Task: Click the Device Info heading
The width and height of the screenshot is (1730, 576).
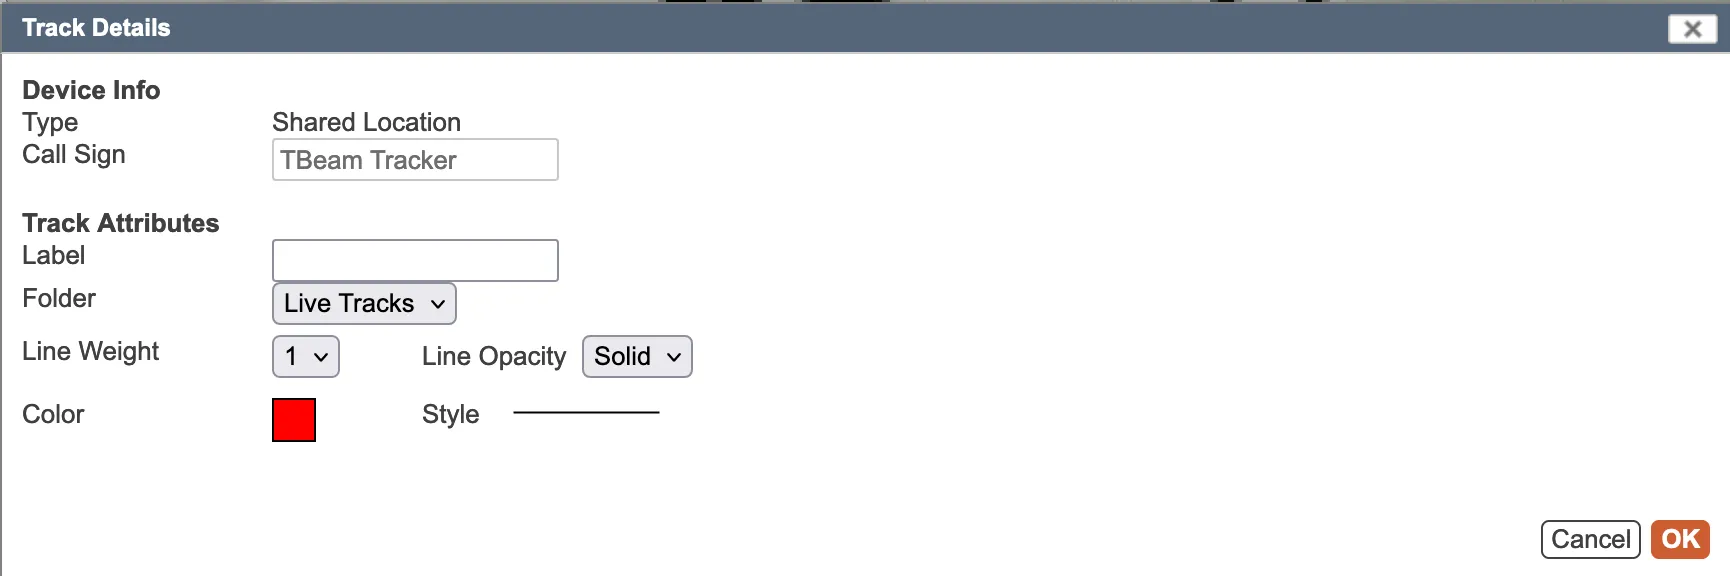Action: point(91,90)
